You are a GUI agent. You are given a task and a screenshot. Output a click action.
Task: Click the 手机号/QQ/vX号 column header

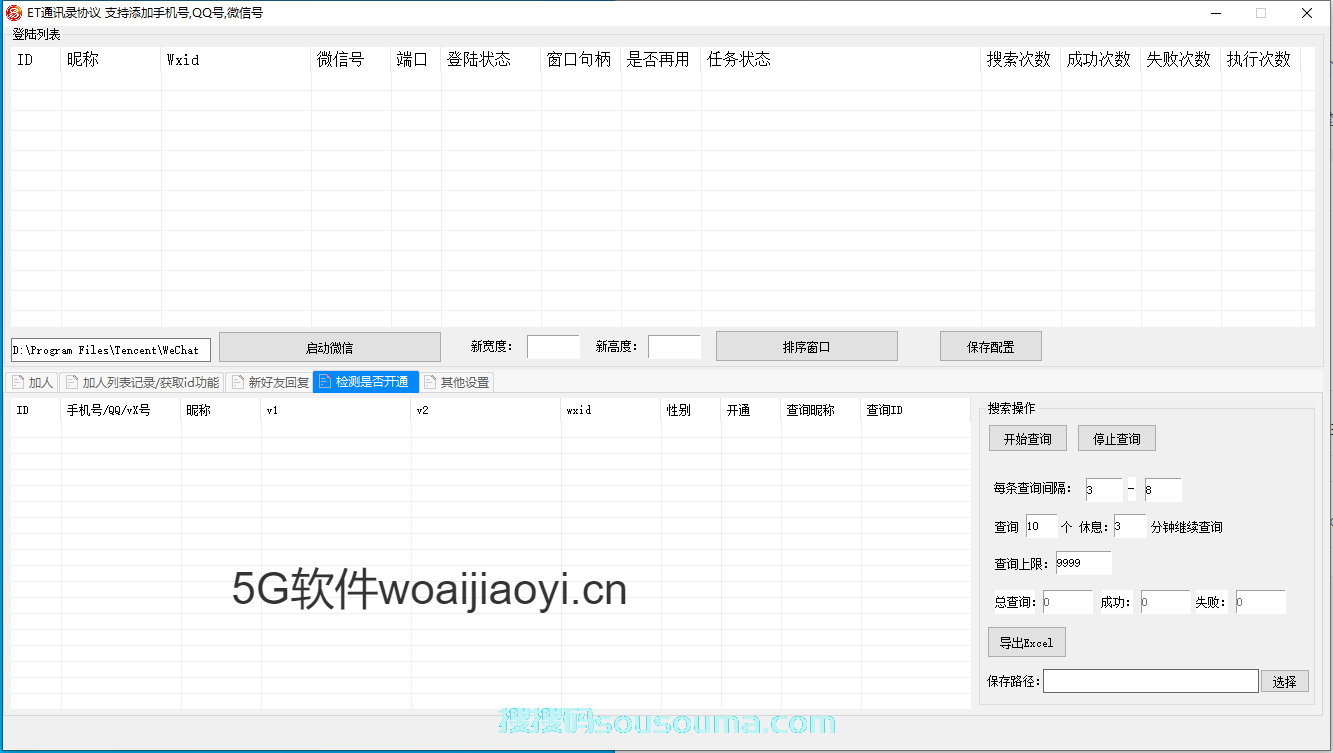[x=121, y=410]
